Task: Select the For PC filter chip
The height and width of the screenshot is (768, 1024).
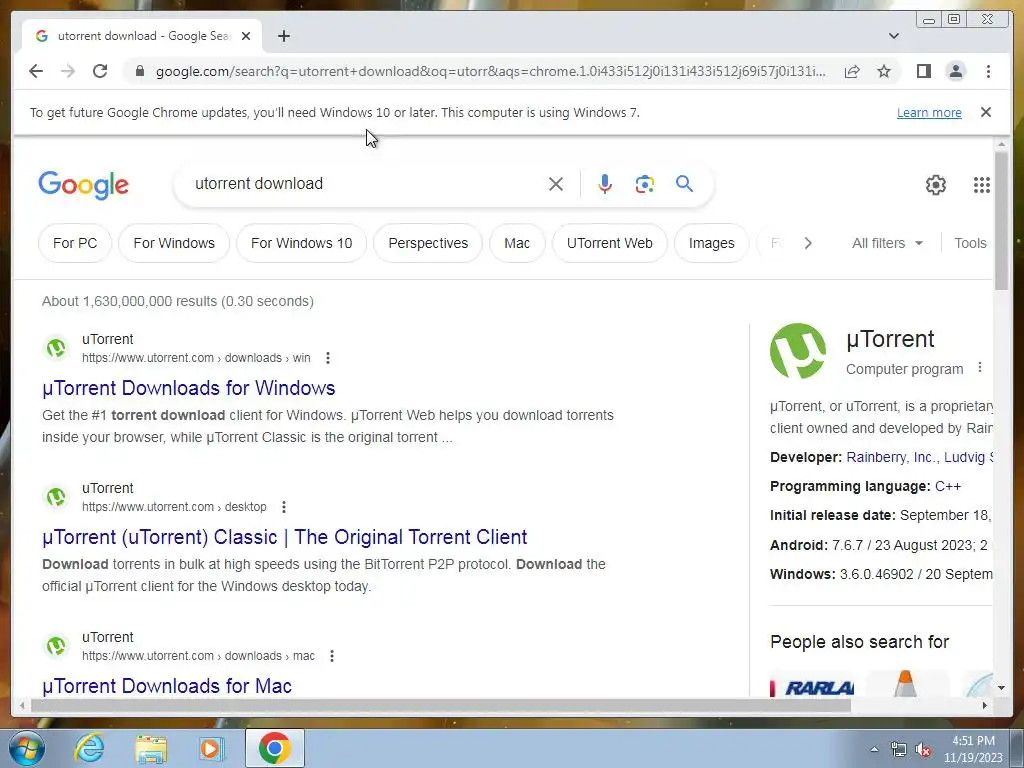Action: tap(75, 243)
